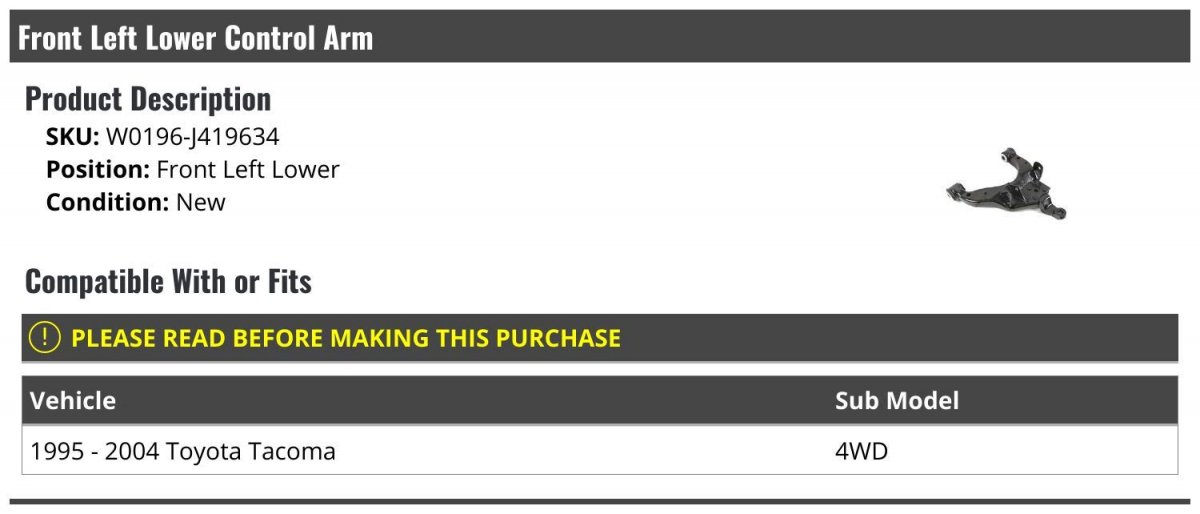Click the Front Left Lower Control Arm title
The height and width of the screenshot is (514, 1200).
[x=196, y=38]
